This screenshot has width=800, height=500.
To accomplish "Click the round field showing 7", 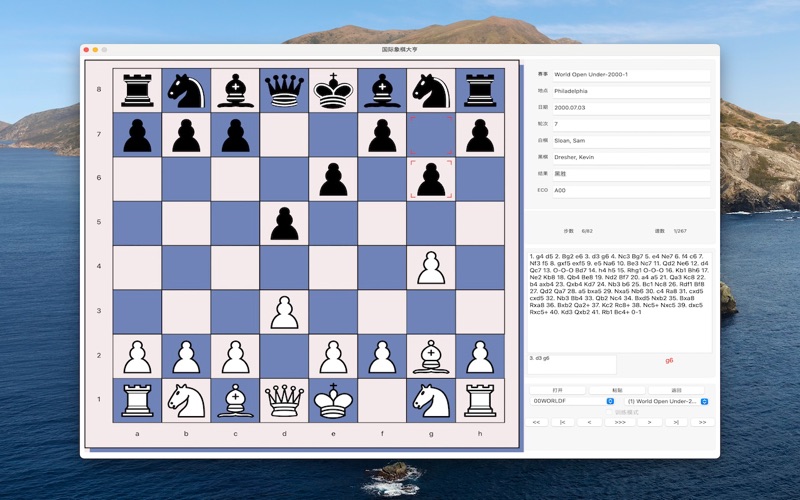I will coord(631,124).
